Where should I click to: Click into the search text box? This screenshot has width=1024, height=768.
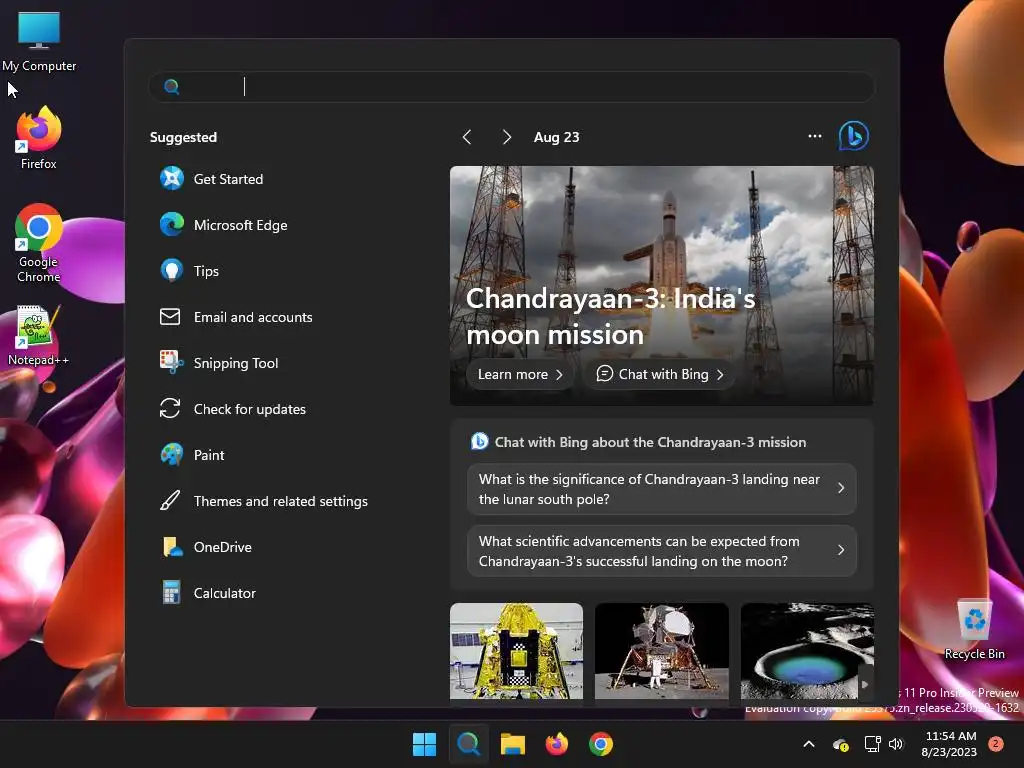511,86
